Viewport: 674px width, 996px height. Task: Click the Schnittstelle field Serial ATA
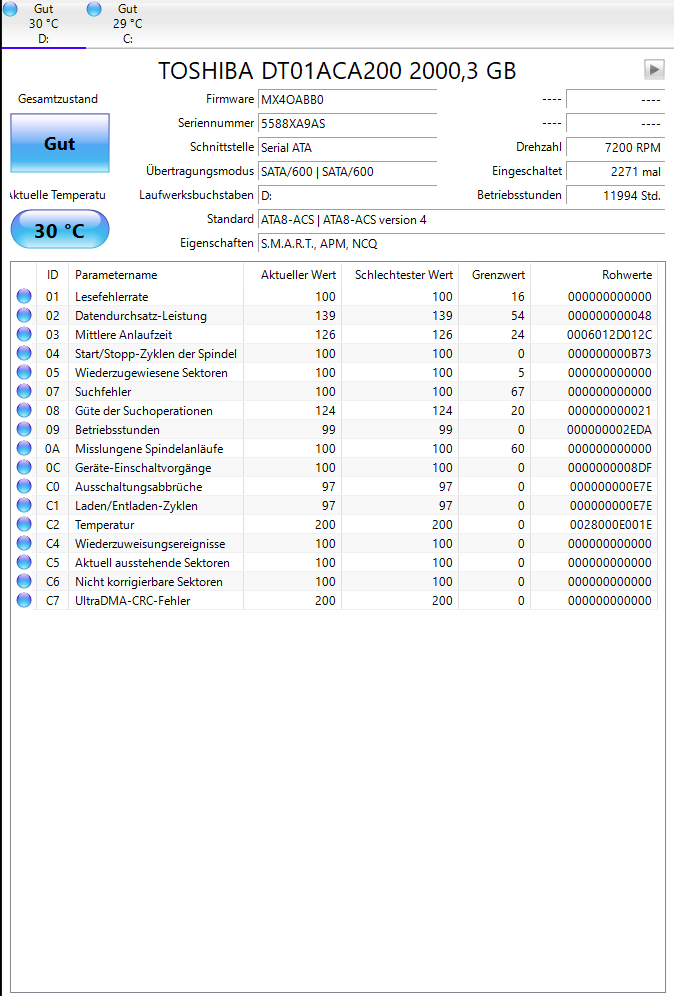tap(347, 148)
